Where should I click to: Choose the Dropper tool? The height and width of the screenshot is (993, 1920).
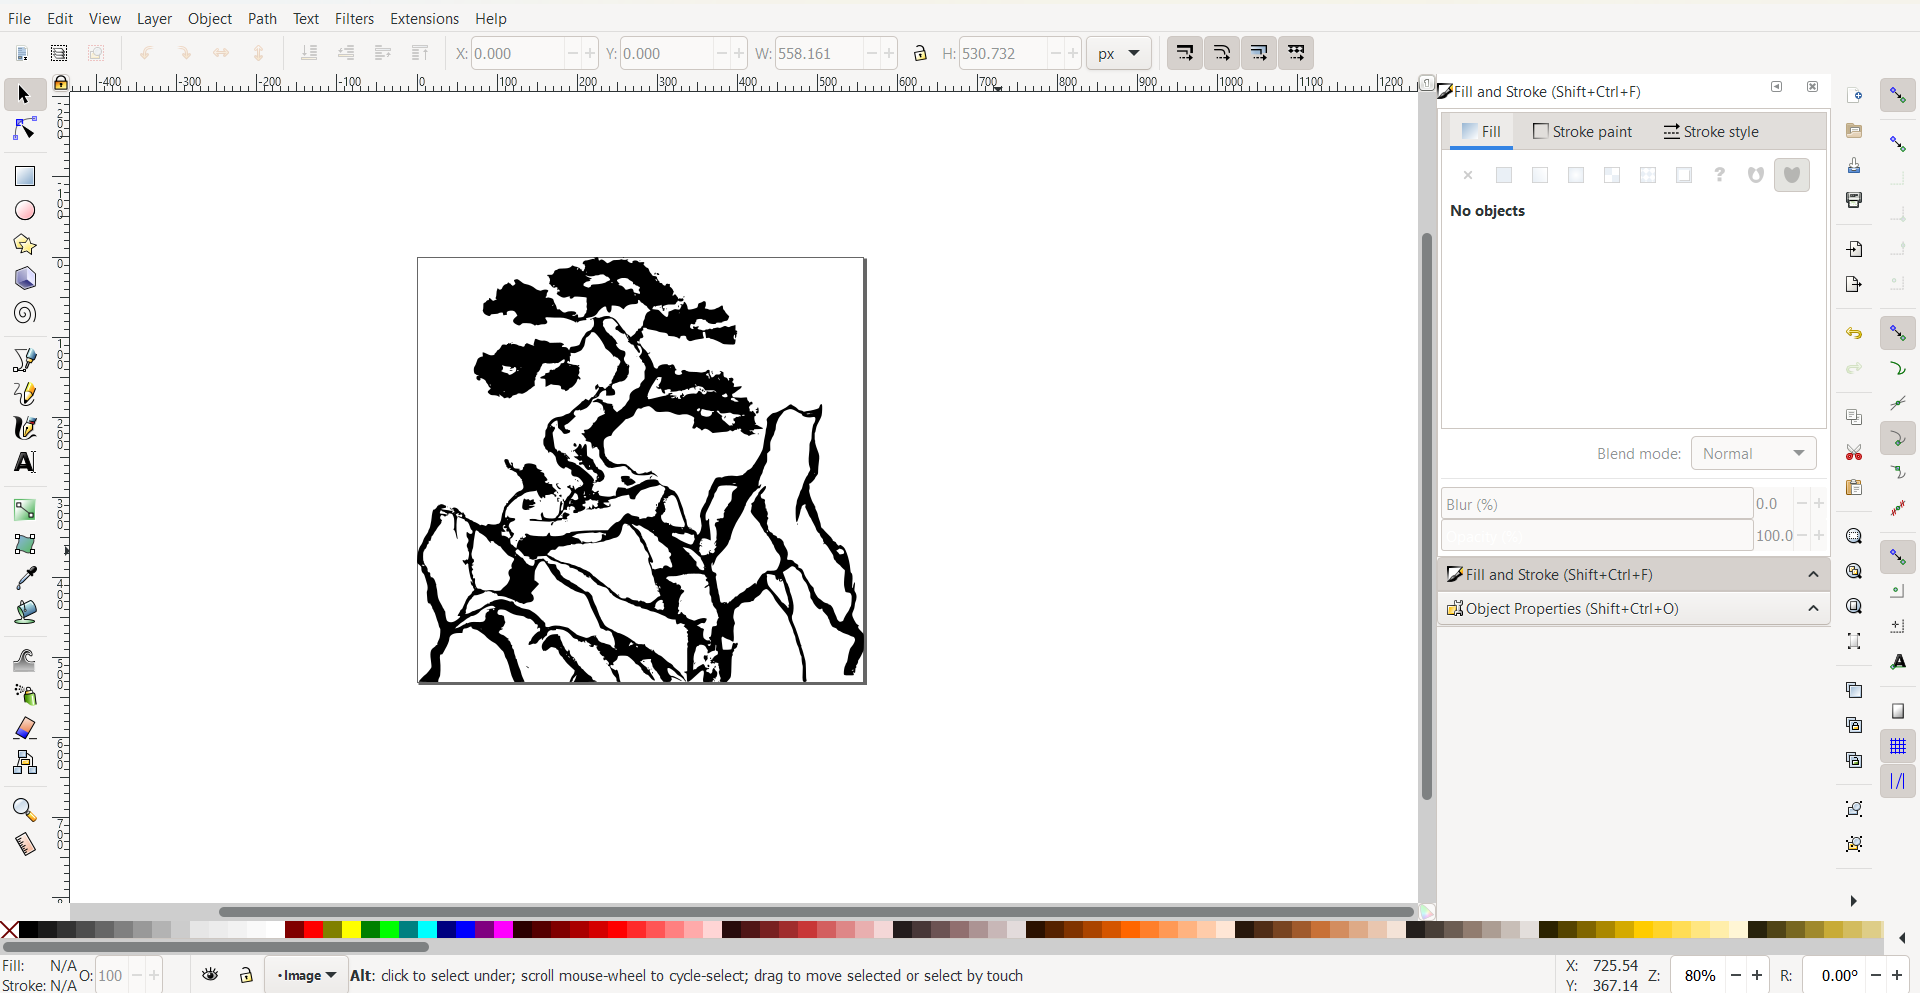24,575
